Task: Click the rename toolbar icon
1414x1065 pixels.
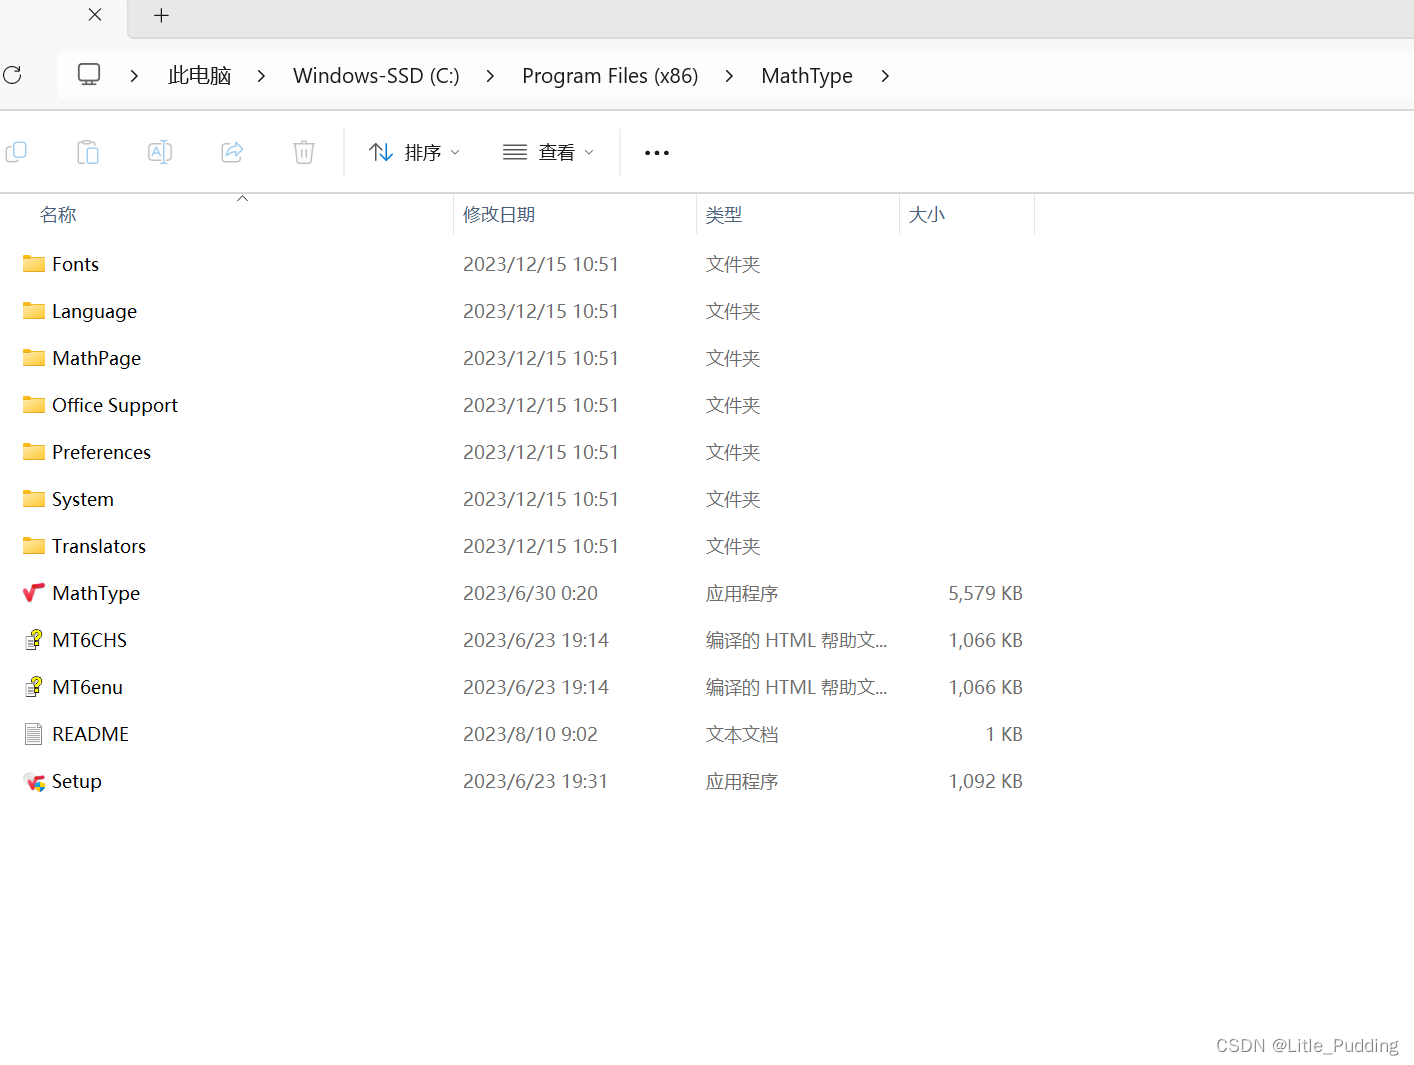Action: pyautogui.click(x=160, y=152)
